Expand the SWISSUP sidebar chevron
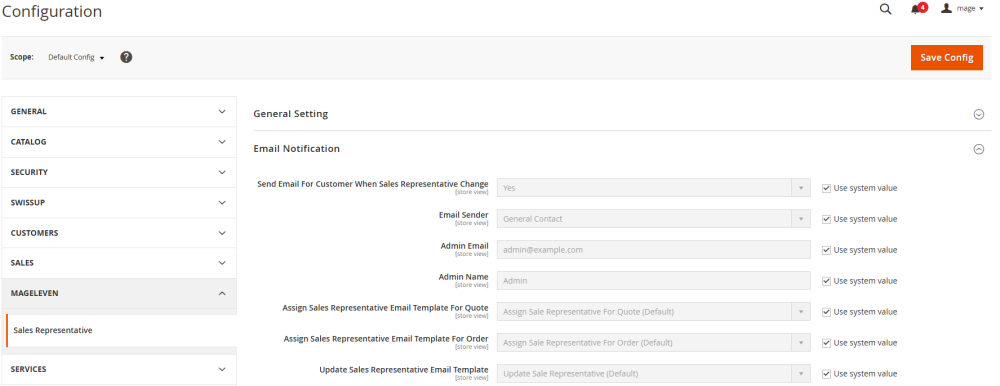The height and width of the screenshot is (386, 1000). click(x=222, y=202)
